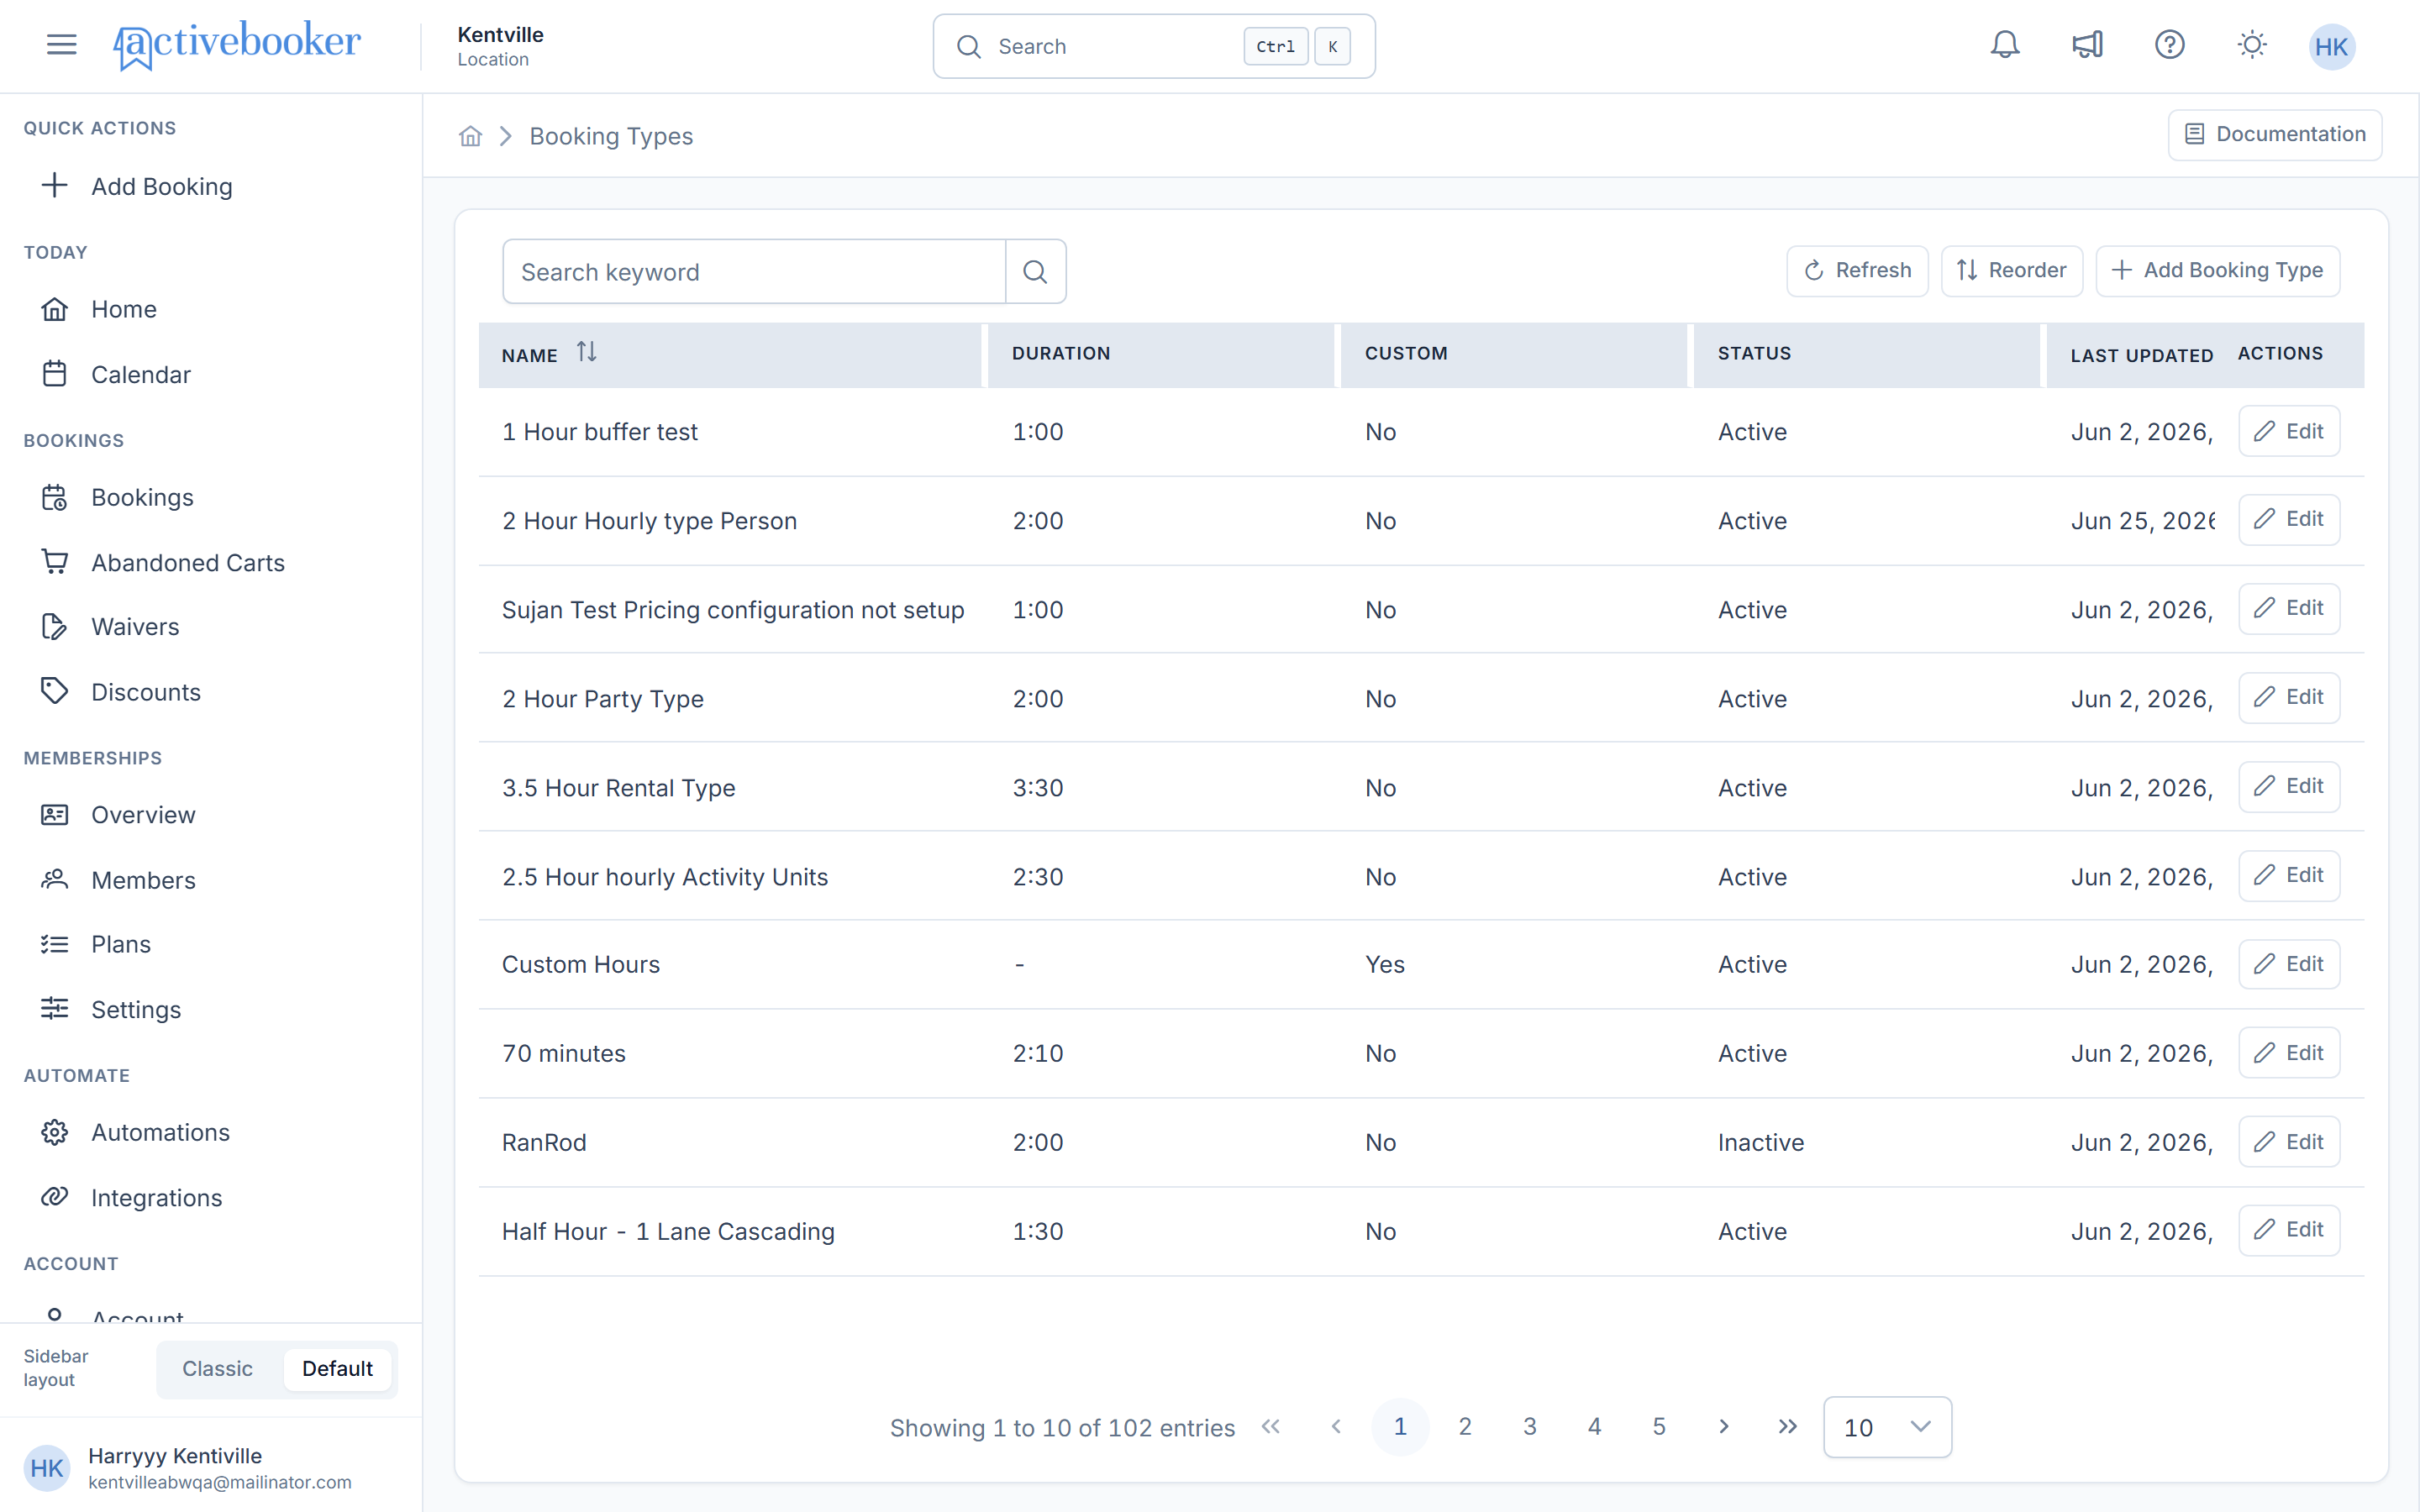
Task: Go to pagination page 5
Action: click(x=1659, y=1427)
